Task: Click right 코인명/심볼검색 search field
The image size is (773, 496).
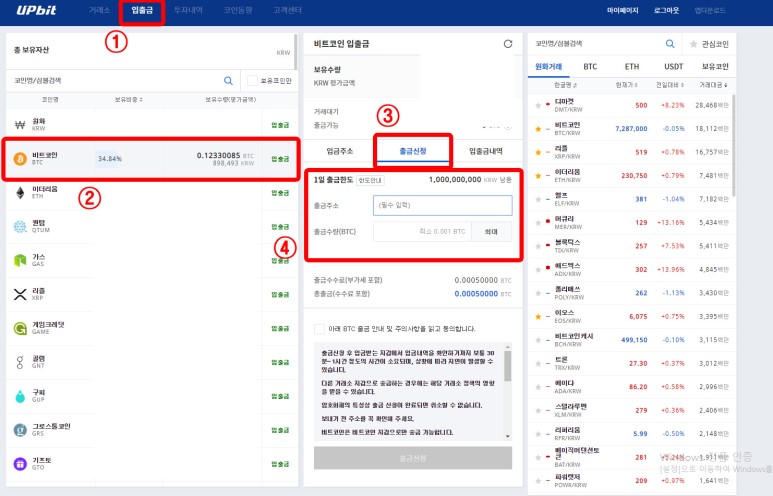Action: [x=597, y=44]
